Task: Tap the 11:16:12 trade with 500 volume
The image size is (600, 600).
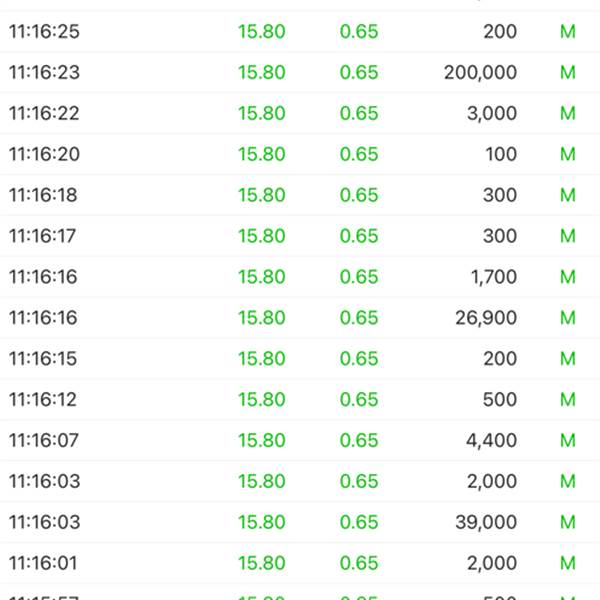Action: [x=300, y=400]
